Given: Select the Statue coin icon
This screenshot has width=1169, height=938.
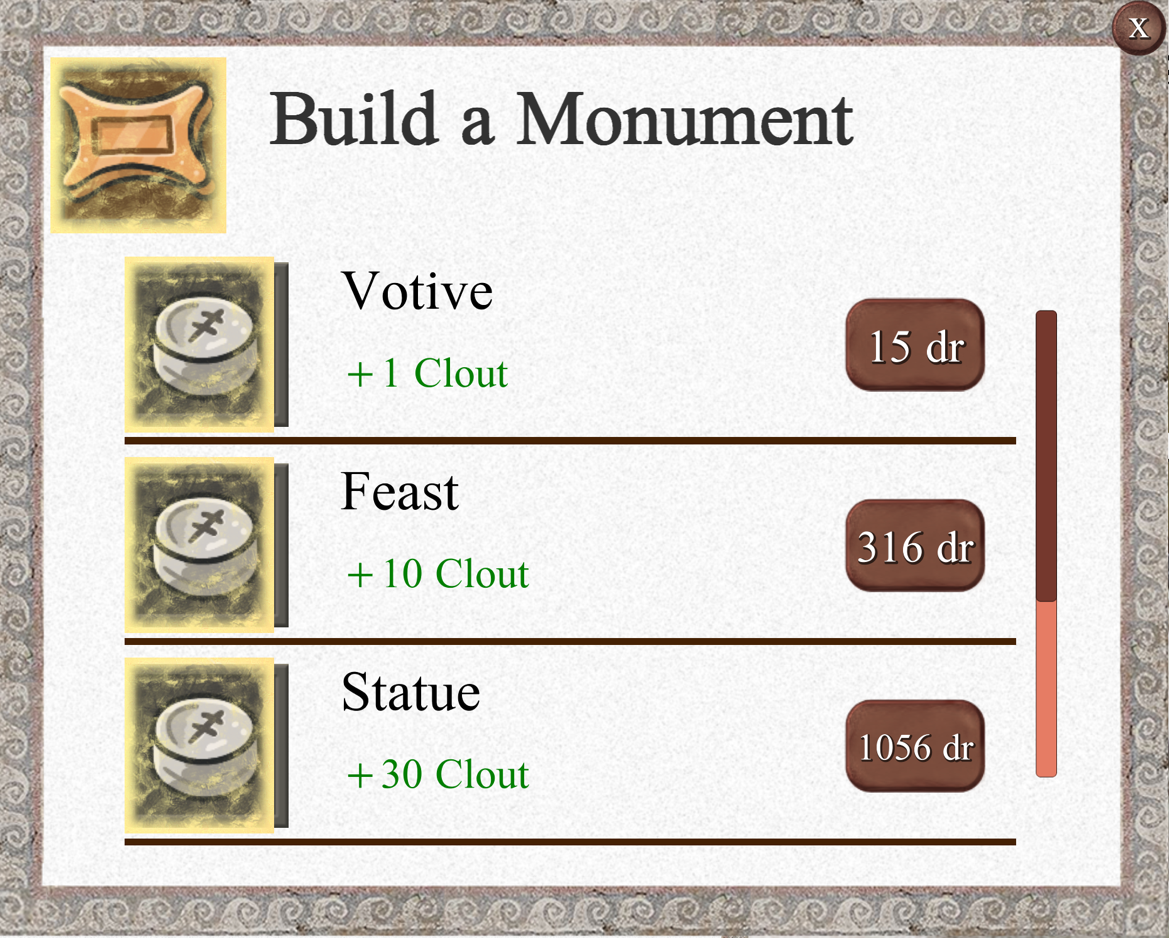Looking at the screenshot, I should pos(199,745).
